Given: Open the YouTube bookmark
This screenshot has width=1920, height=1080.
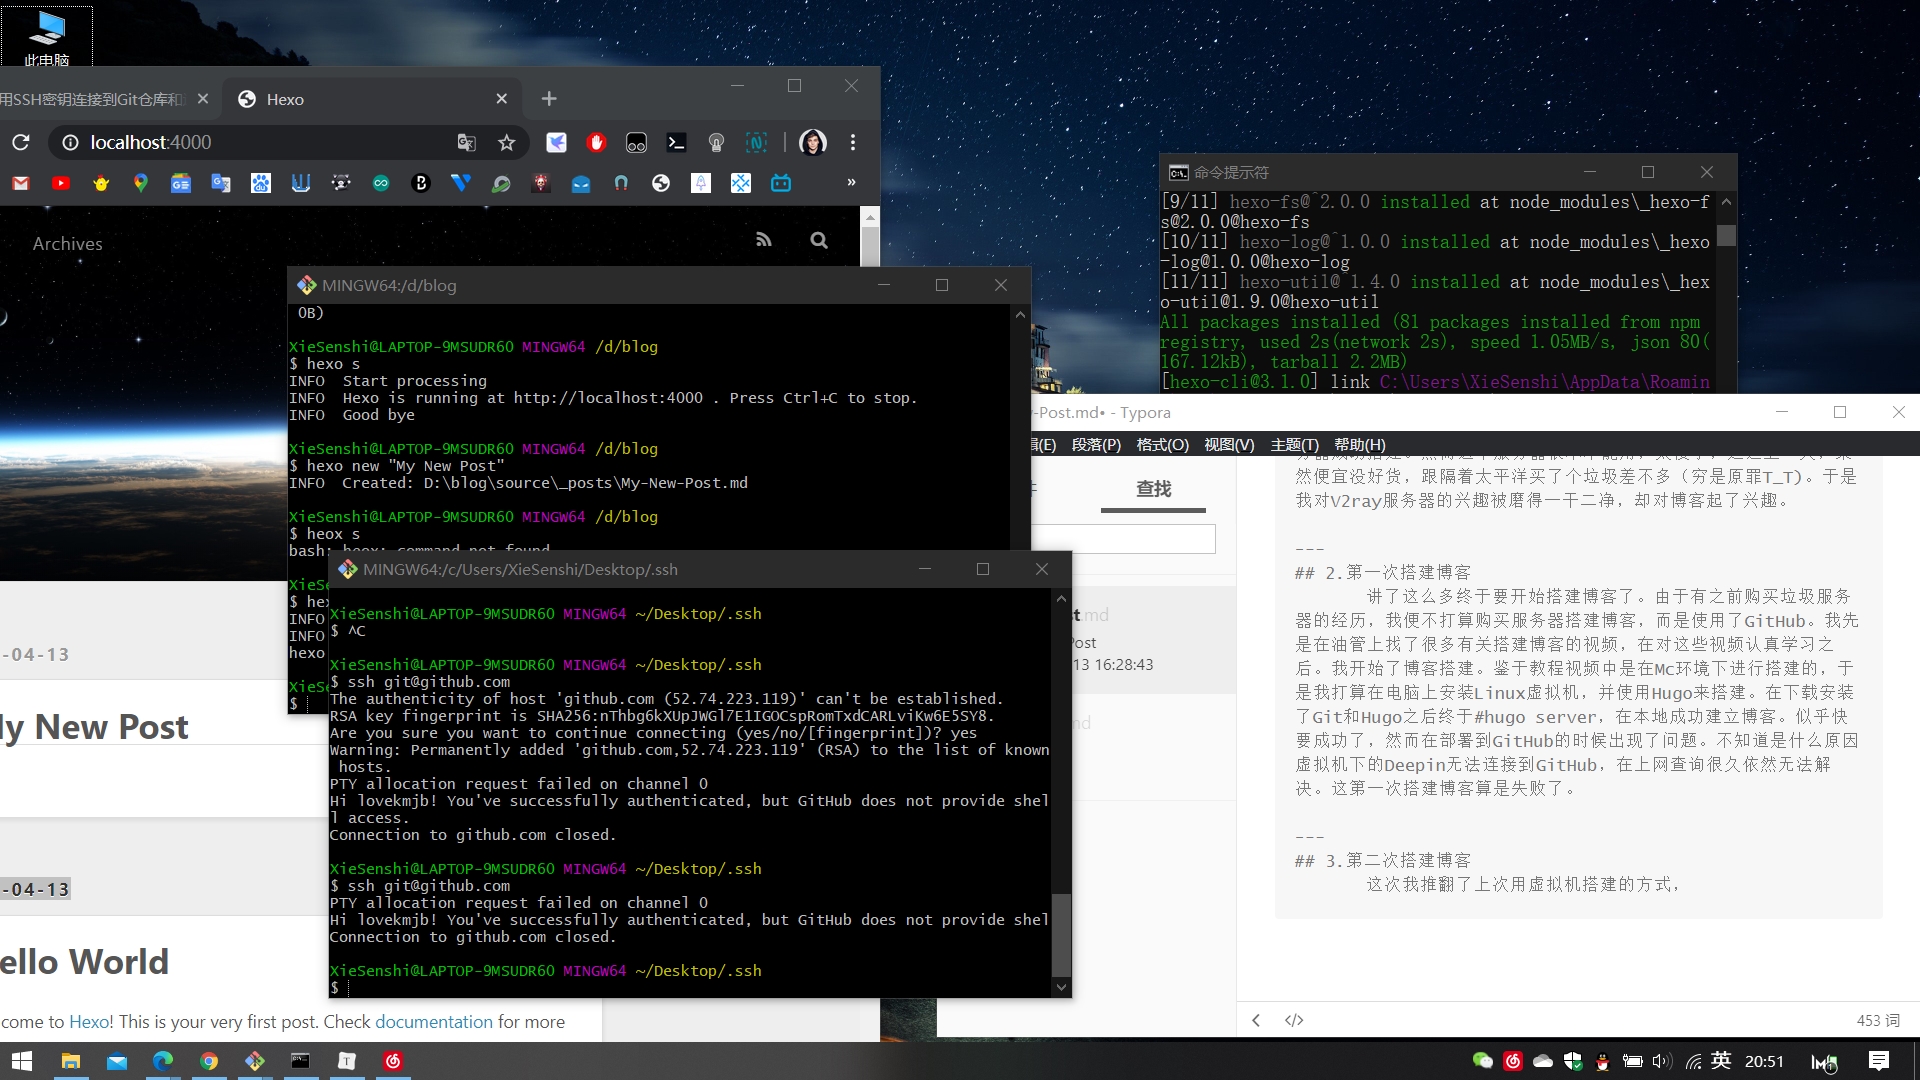Looking at the screenshot, I should [61, 183].
